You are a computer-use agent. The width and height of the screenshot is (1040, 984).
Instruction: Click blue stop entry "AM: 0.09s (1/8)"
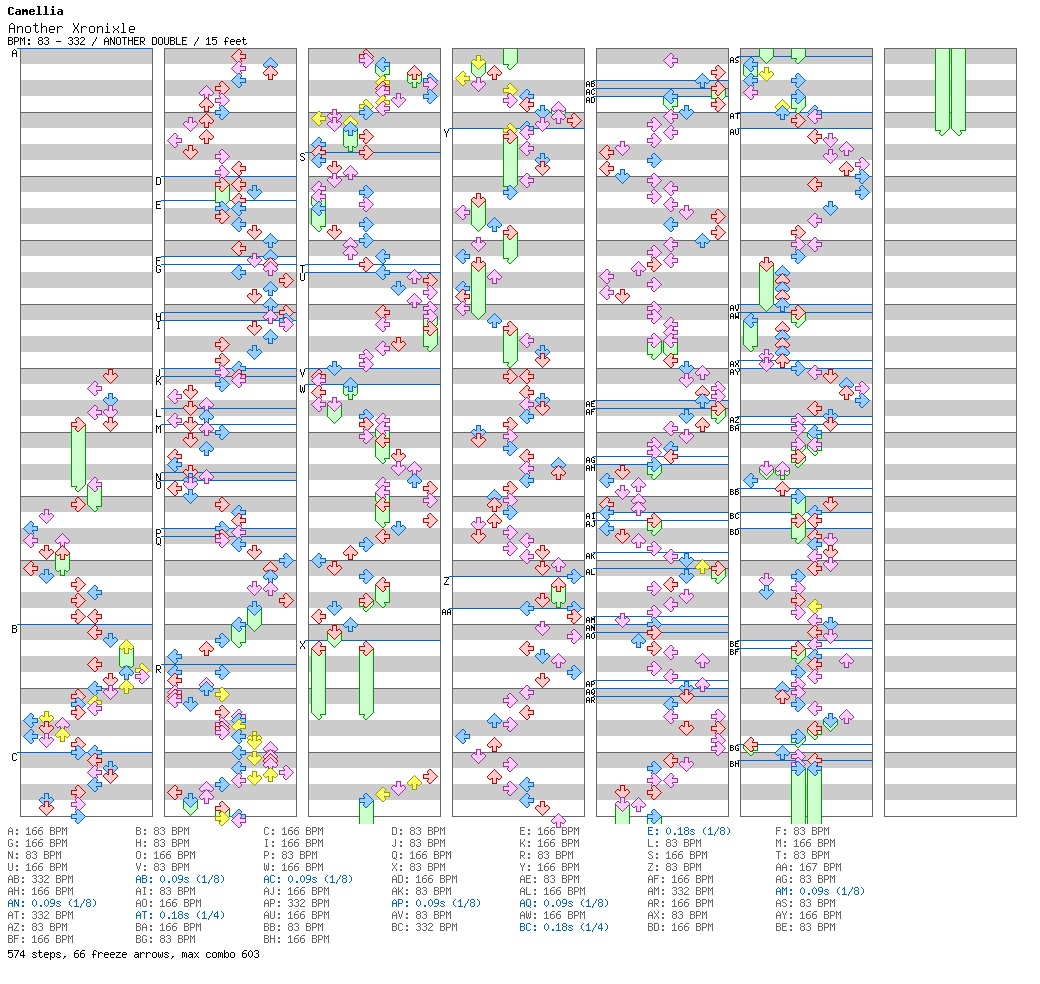pos(820,891)
